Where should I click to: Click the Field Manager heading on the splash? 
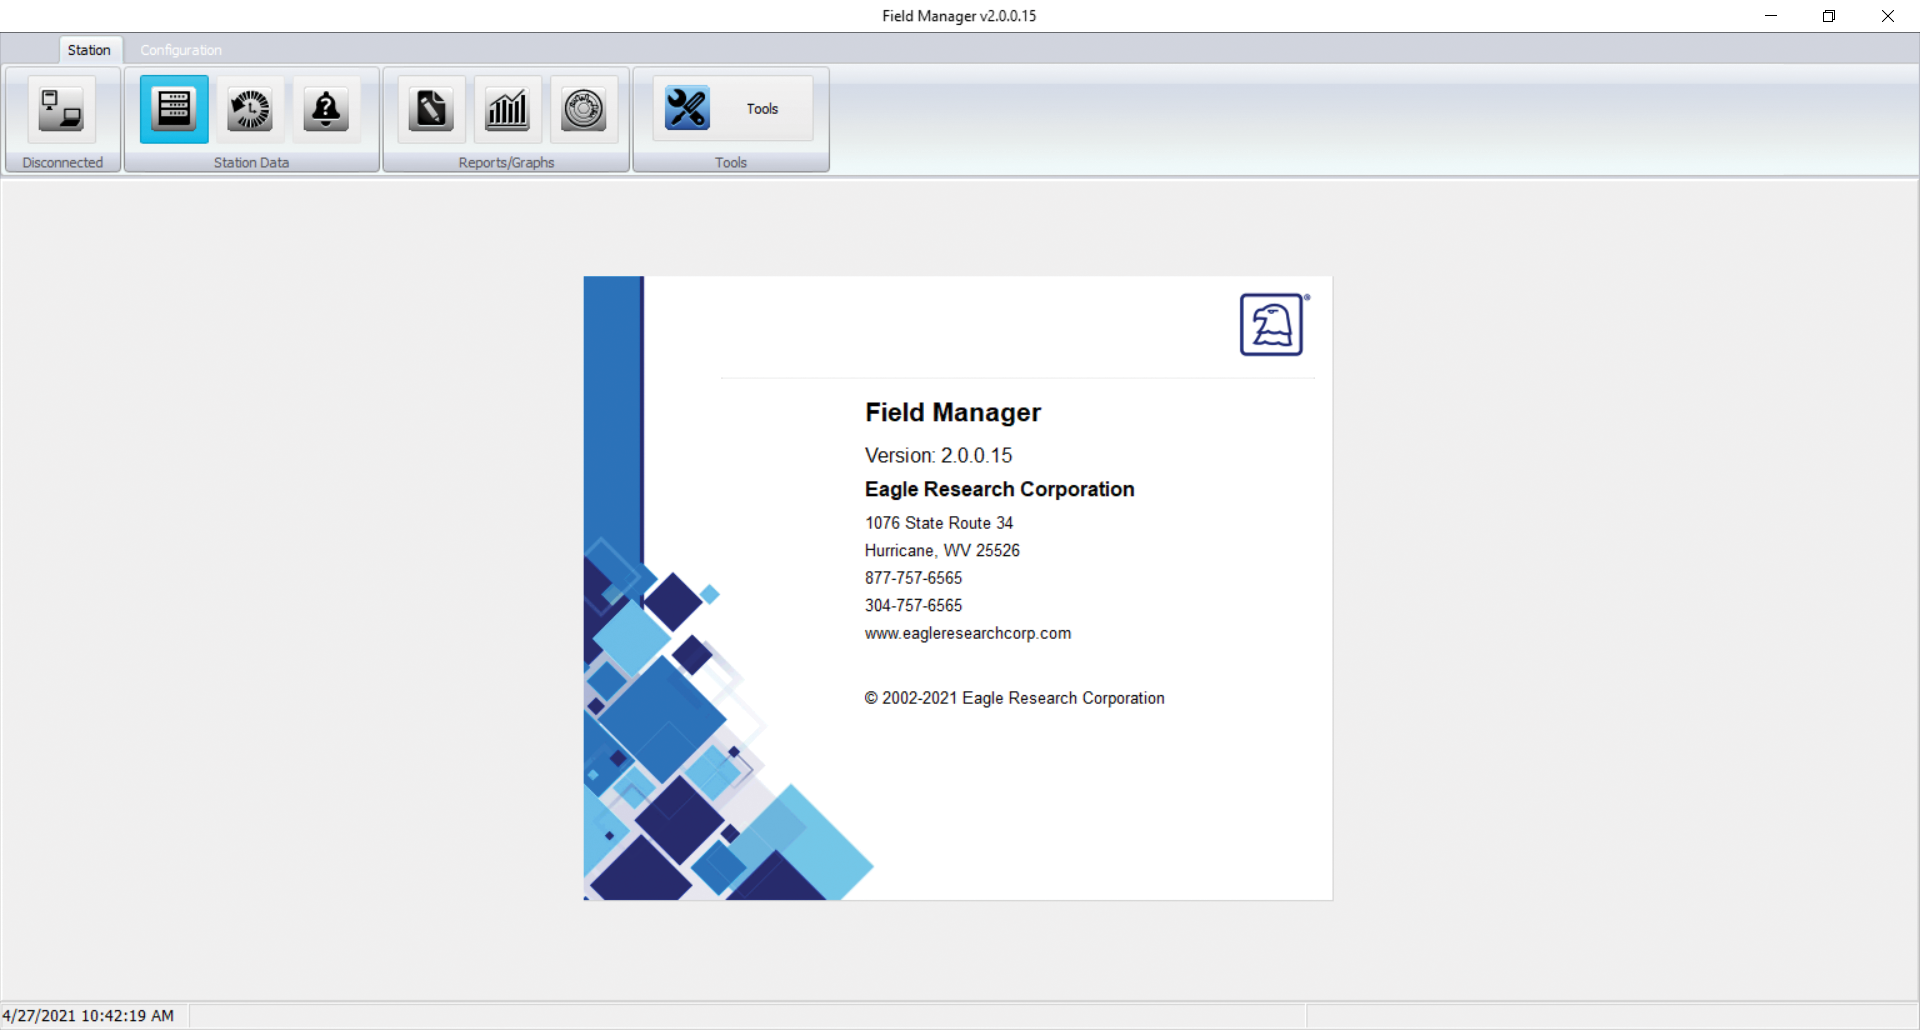point(953,412)
